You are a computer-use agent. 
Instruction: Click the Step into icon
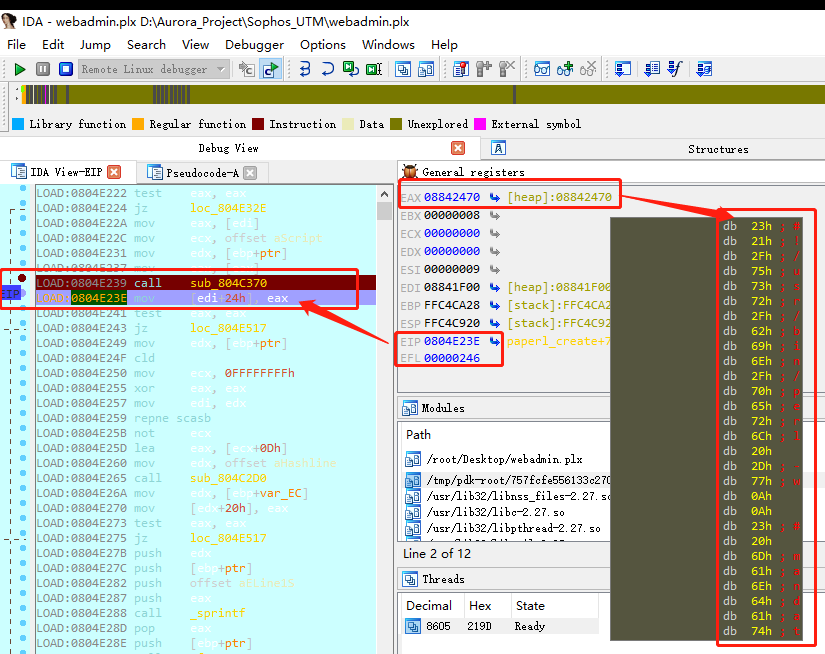[x=305, y=69]
